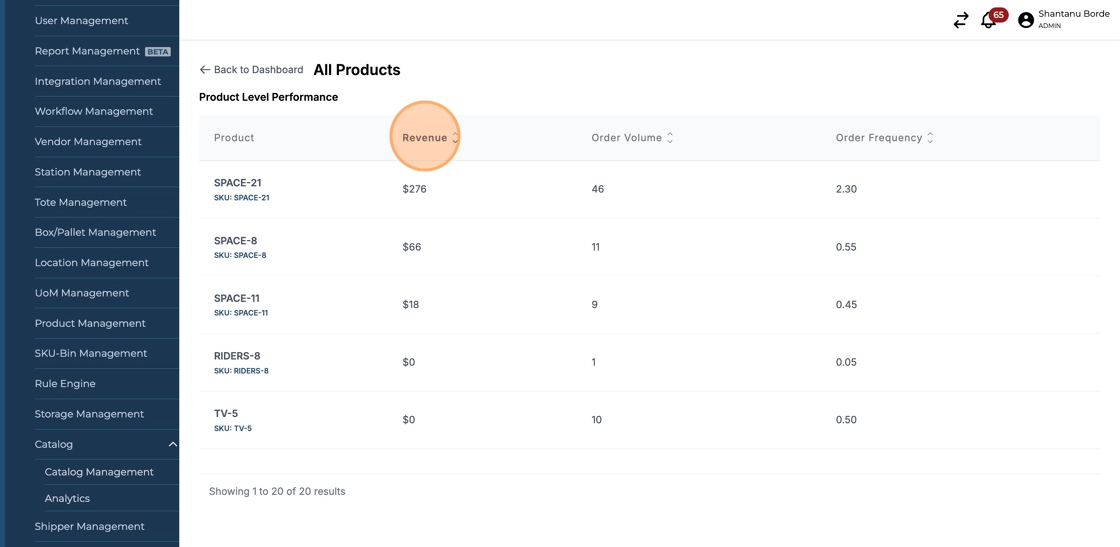
Task: Open the TV-5 product entry
Action: (x=226, y=413)
